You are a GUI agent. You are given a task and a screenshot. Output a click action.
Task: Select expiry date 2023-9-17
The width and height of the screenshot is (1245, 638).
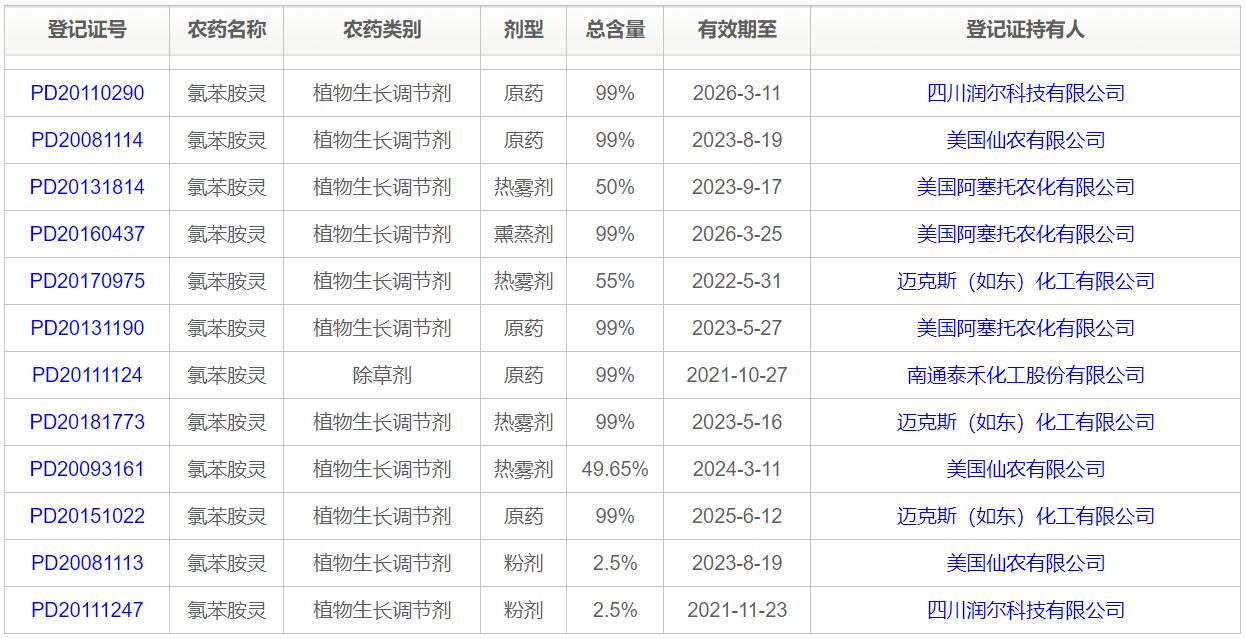[737, 187]
